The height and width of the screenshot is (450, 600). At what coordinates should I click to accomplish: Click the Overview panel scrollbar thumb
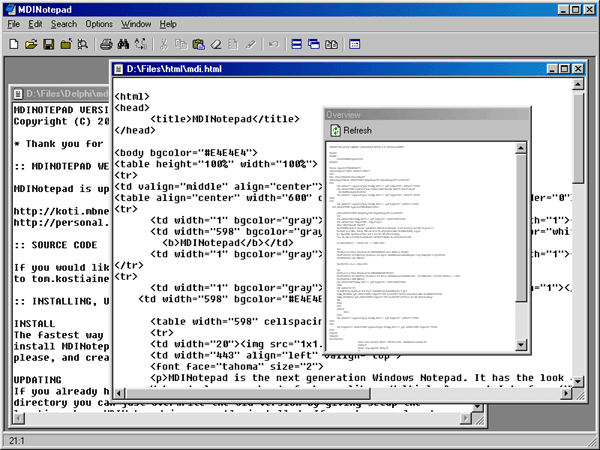[x=521, y=228]
